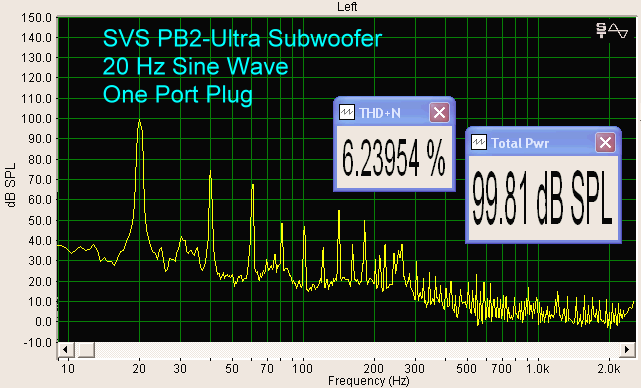Click the 100.0 value on the dB axis
Image resolution: width=641 pixels, height=388 pixels.
pyautogui.click(x=37, y=119)
